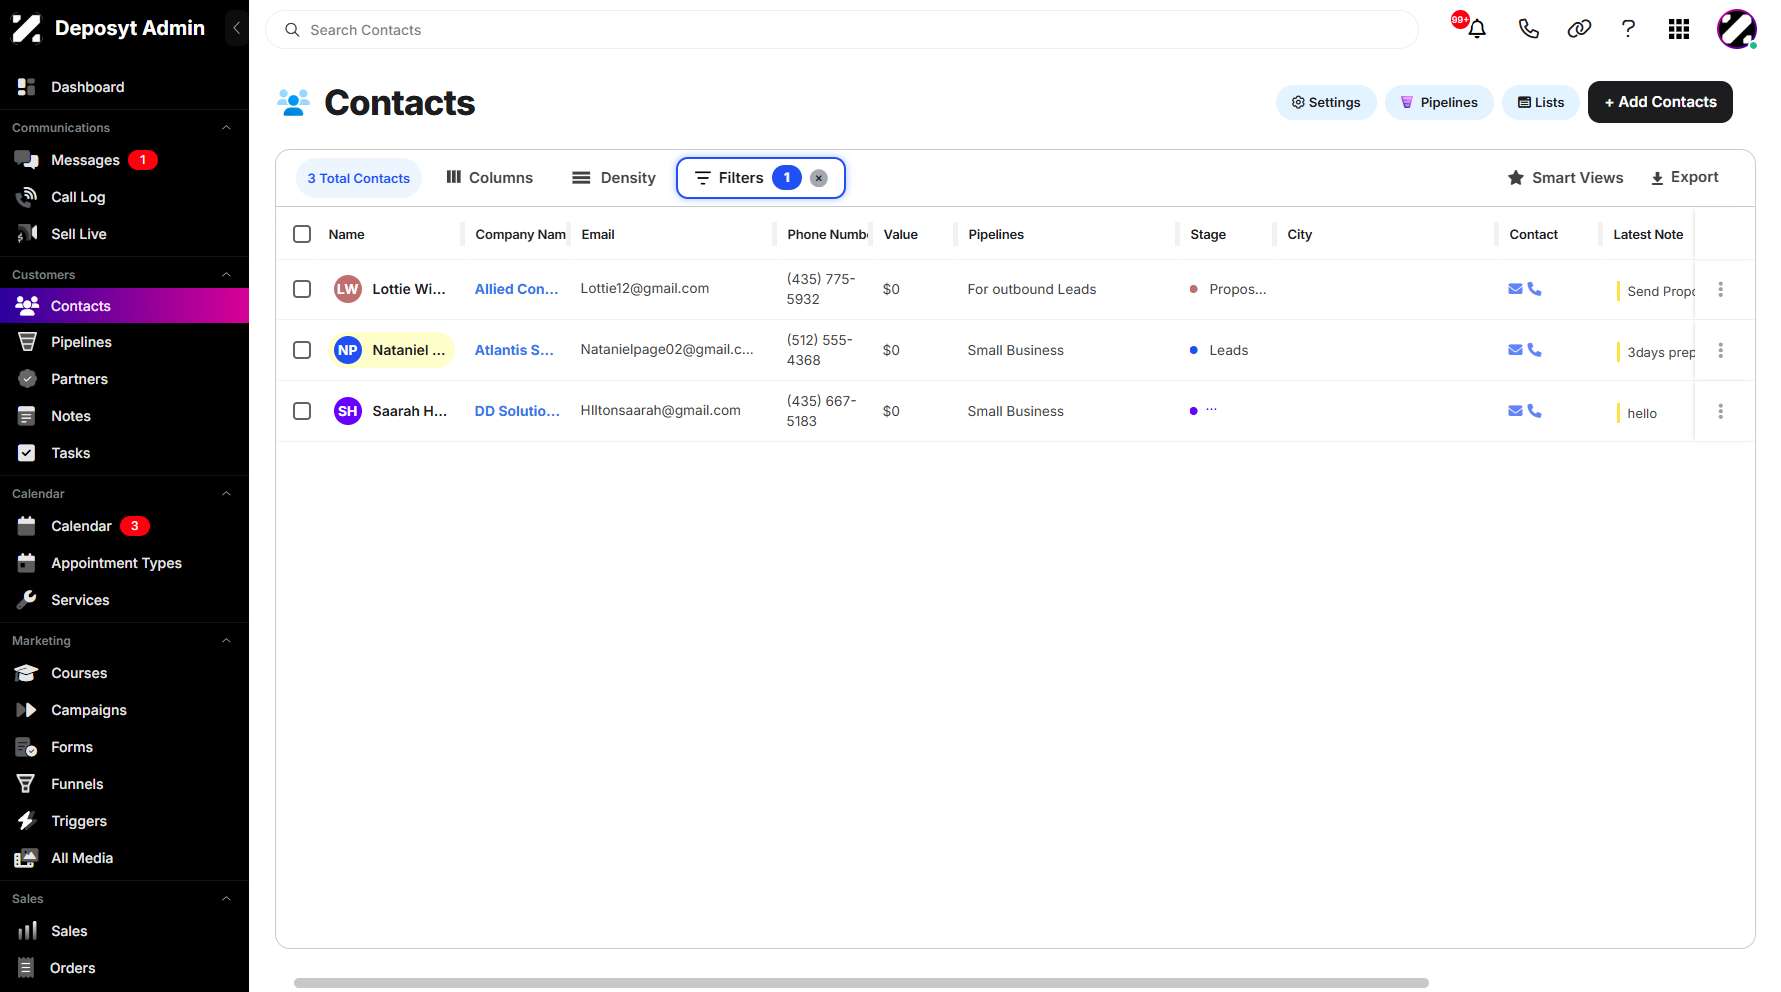This screenshot has height=992, width=1781.
Task: Open Smart Views
Action: click(1566, 178)
